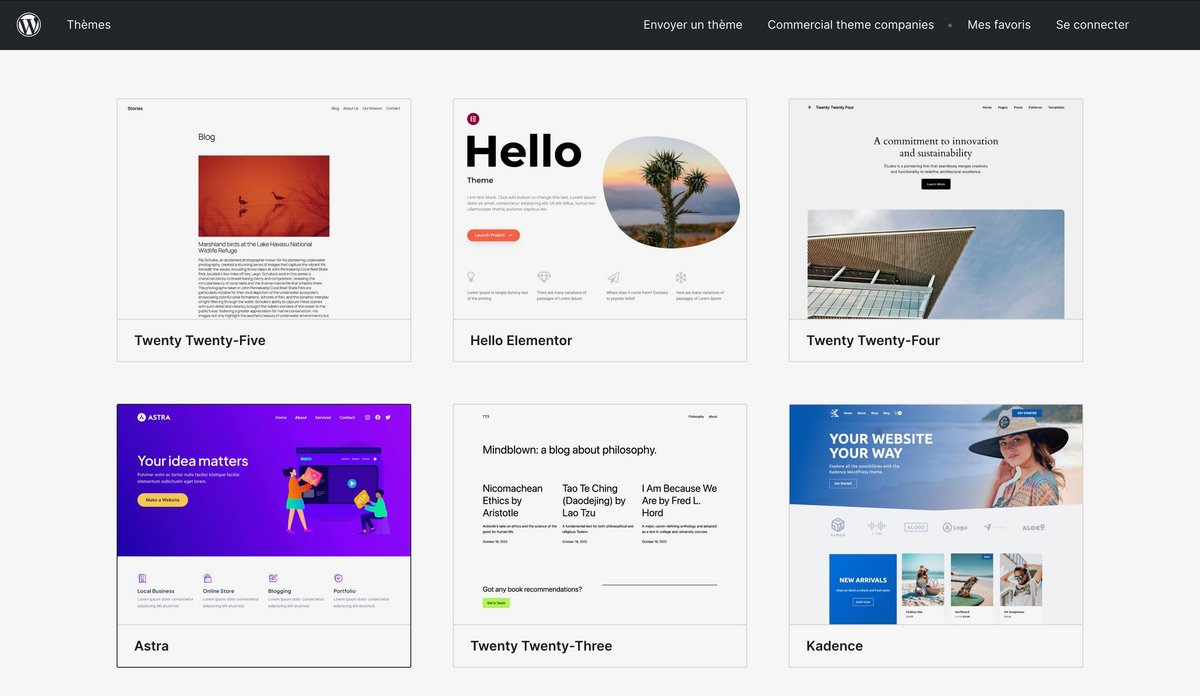Click the Kadence theme title
1200x696 pixels.
coord(834,646)
